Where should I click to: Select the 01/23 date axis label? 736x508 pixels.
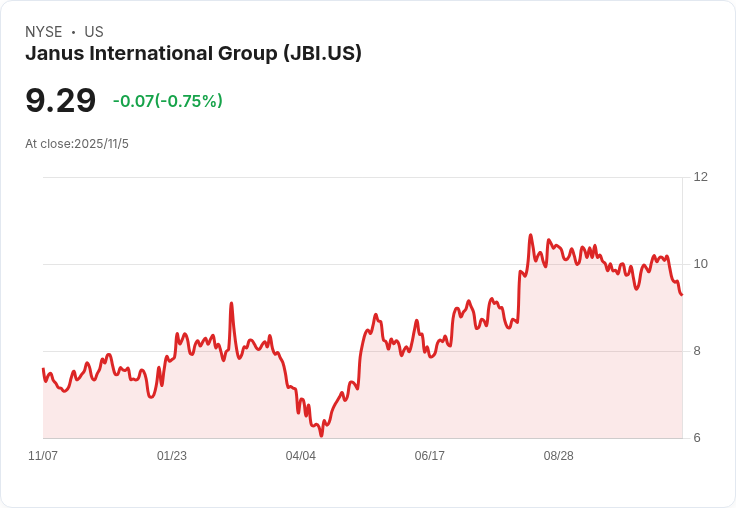click(x=172, y=455)
